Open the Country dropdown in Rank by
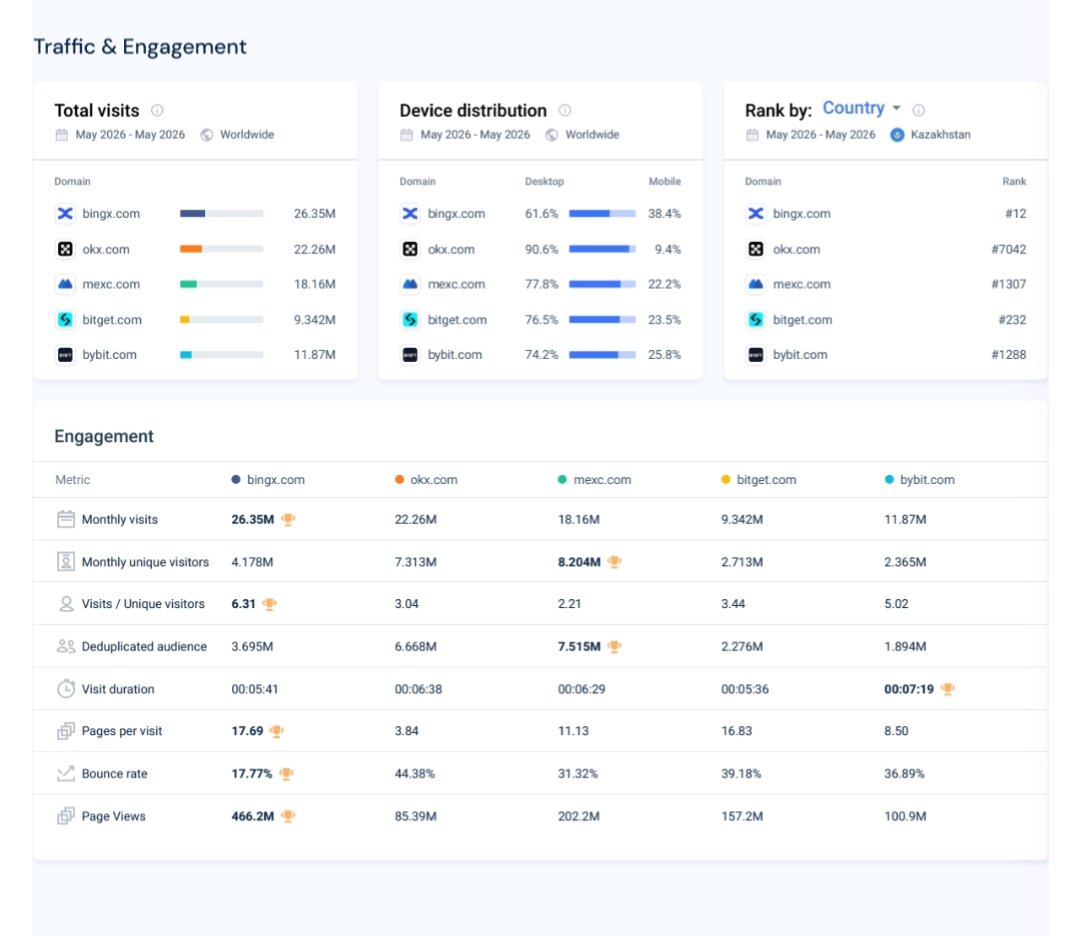This screenshot has width=1074, height=936. coord(861,108)
